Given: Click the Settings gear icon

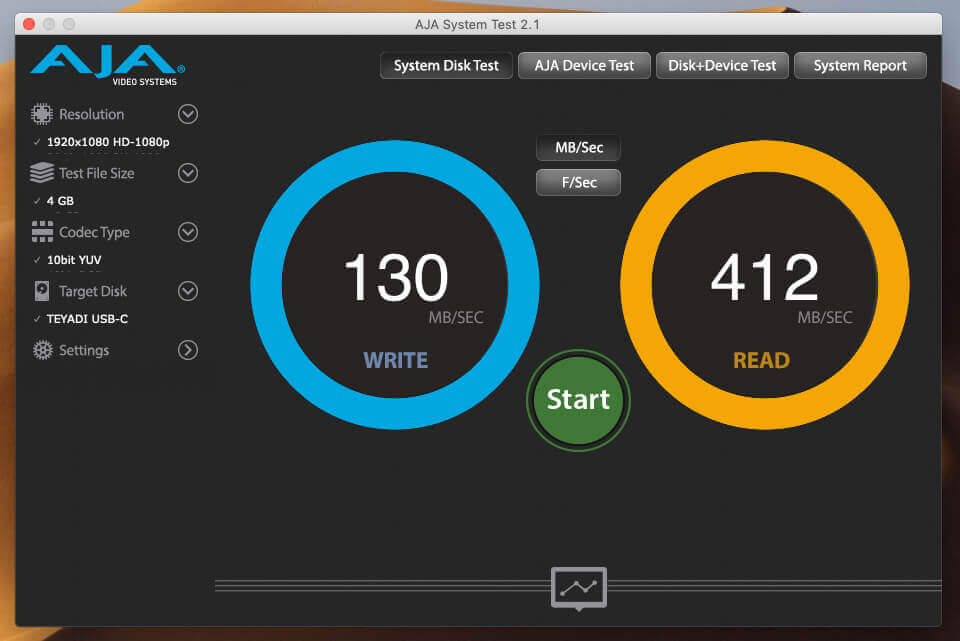Looking at the screenshot, I should coord(43,350).
